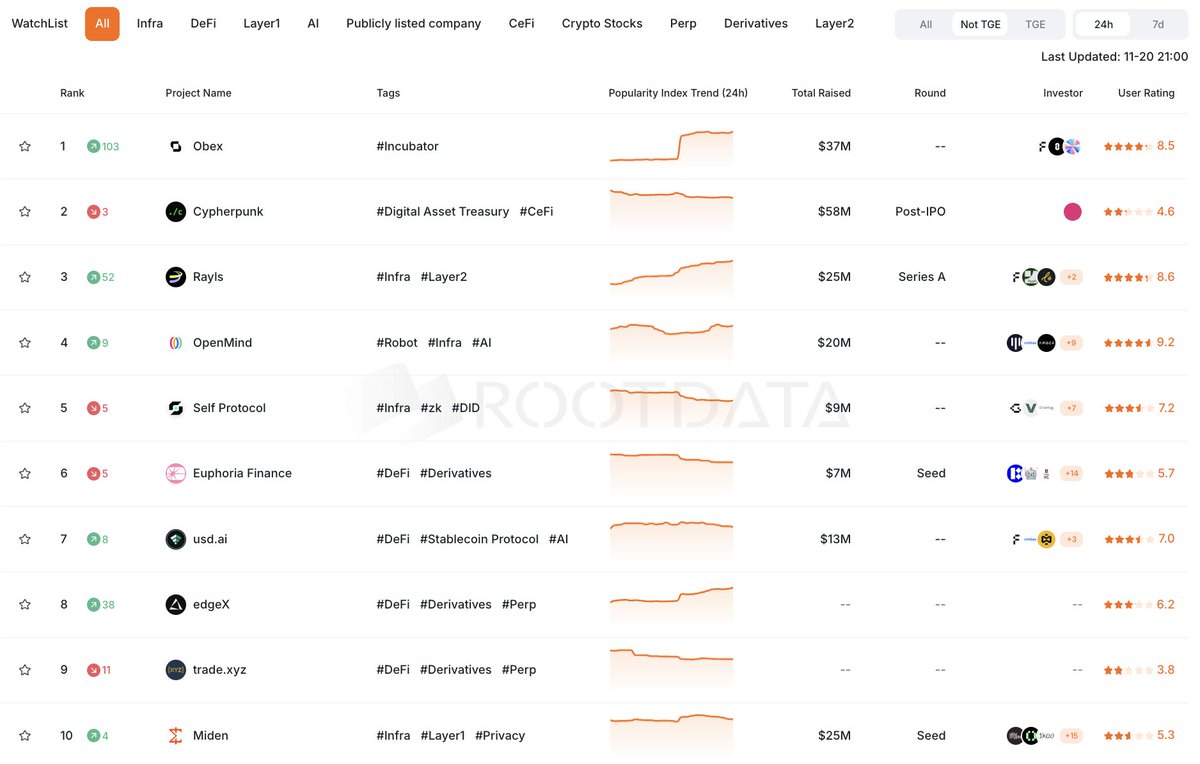The height and width of the screenshot is (764, 1200).
Task: Switch to the DeFi tab
Action: (203, 23)
